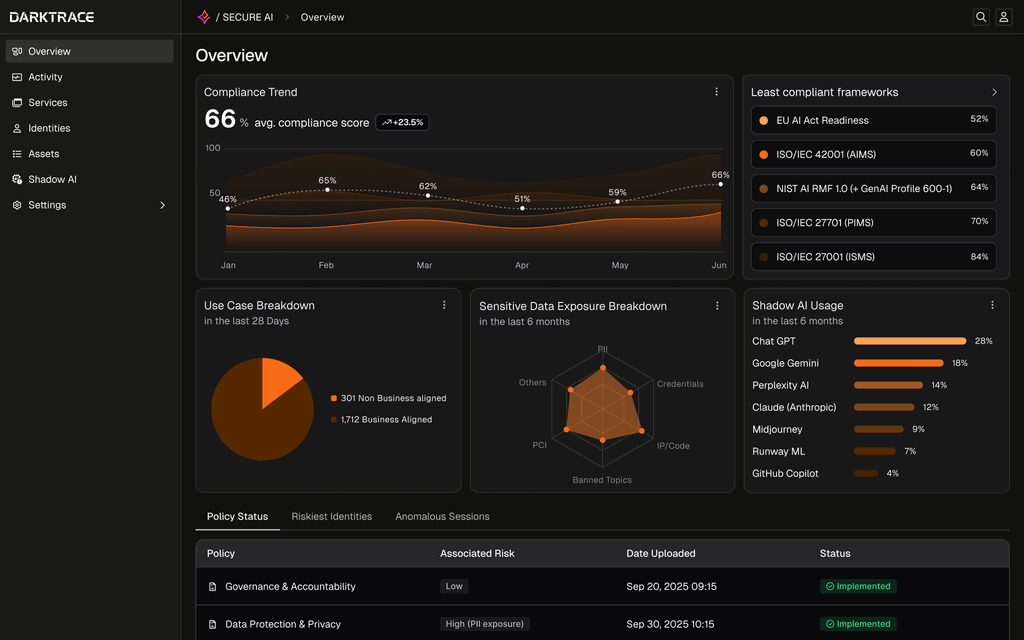The height and width of the screenshot is (640, 1024).
Task: Select the Policy Status tab
Action: [x=238, y=517]
